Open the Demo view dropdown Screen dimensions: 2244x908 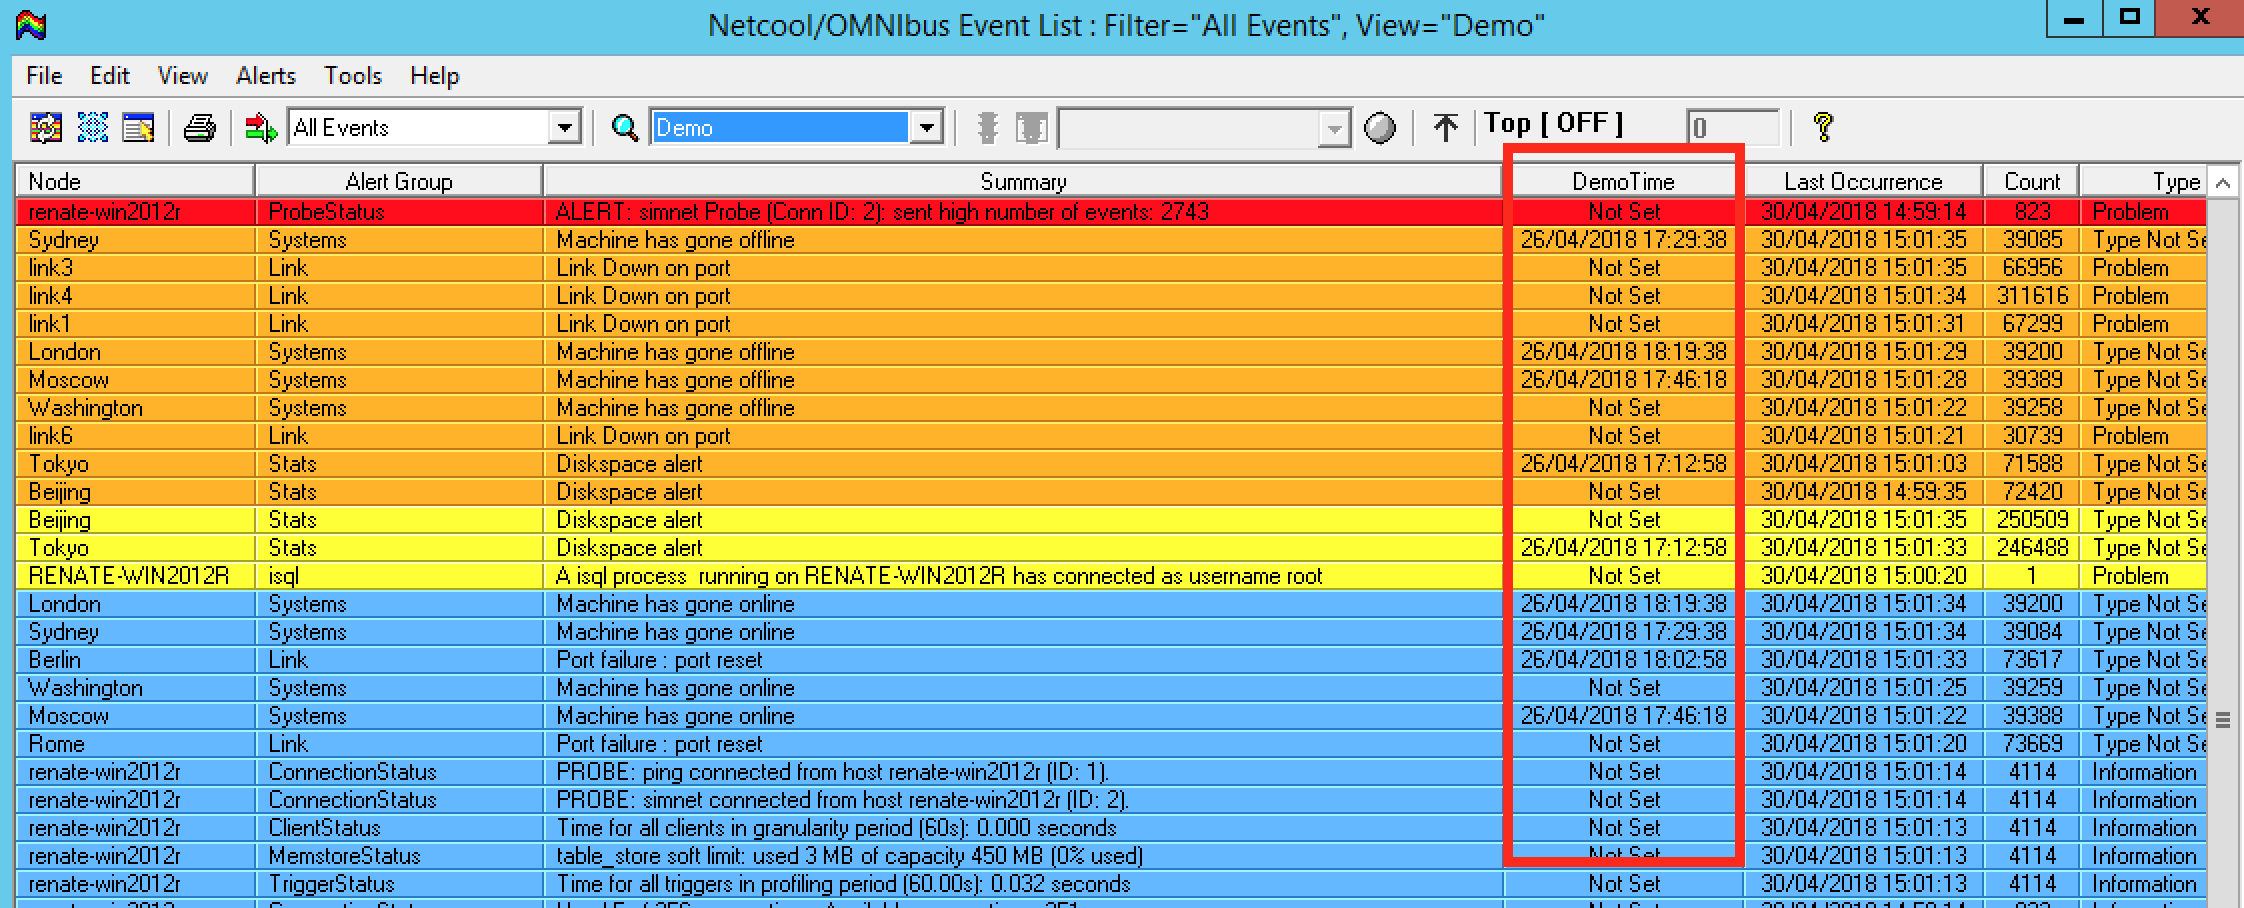point(926,127)
